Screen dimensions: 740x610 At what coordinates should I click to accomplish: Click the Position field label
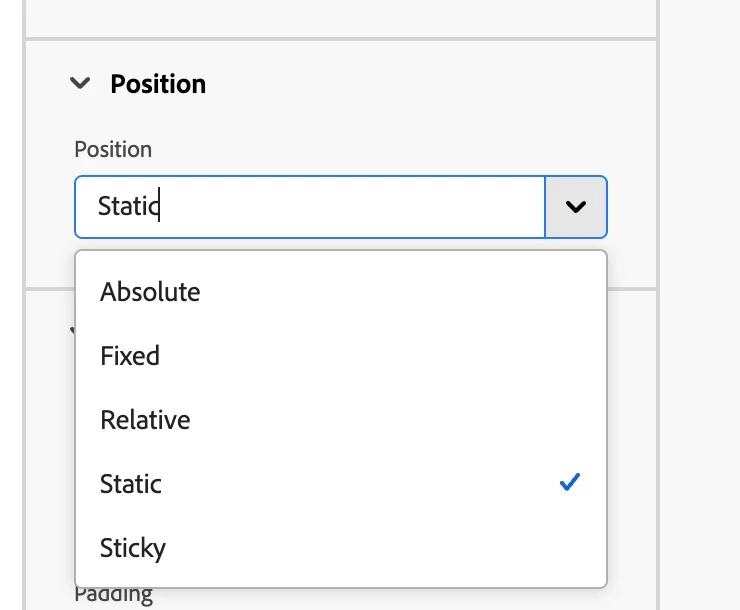click(x=113, y=149)
